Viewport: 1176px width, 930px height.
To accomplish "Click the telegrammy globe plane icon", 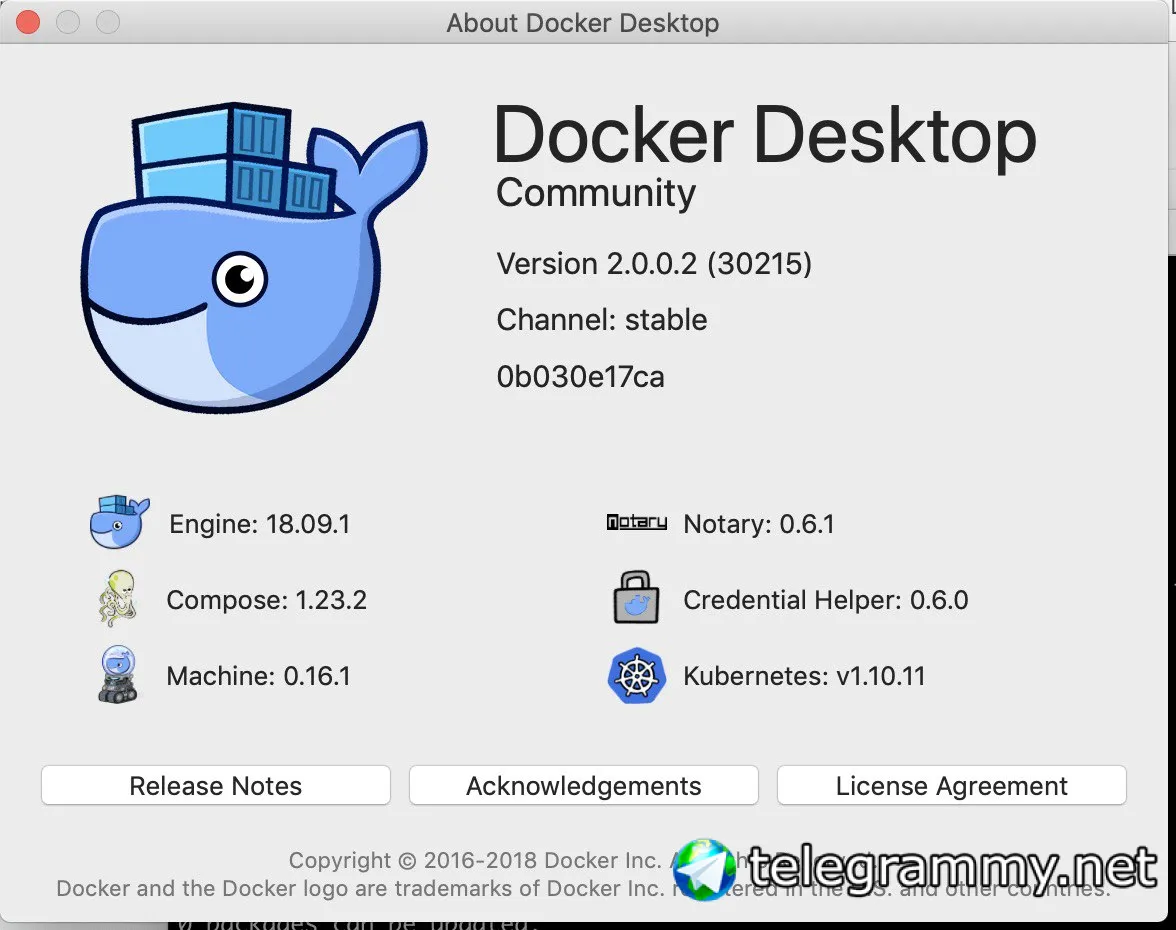I will [x=704, y=869].
